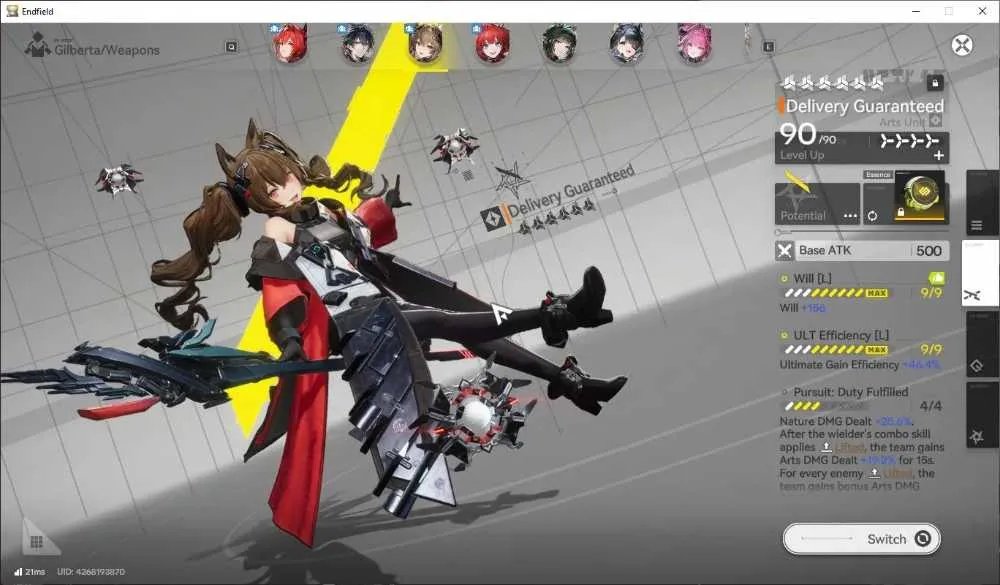The image size is (1000, 585).
Task: Click the slider track under the Potential box
Action: tap(862, 232)
